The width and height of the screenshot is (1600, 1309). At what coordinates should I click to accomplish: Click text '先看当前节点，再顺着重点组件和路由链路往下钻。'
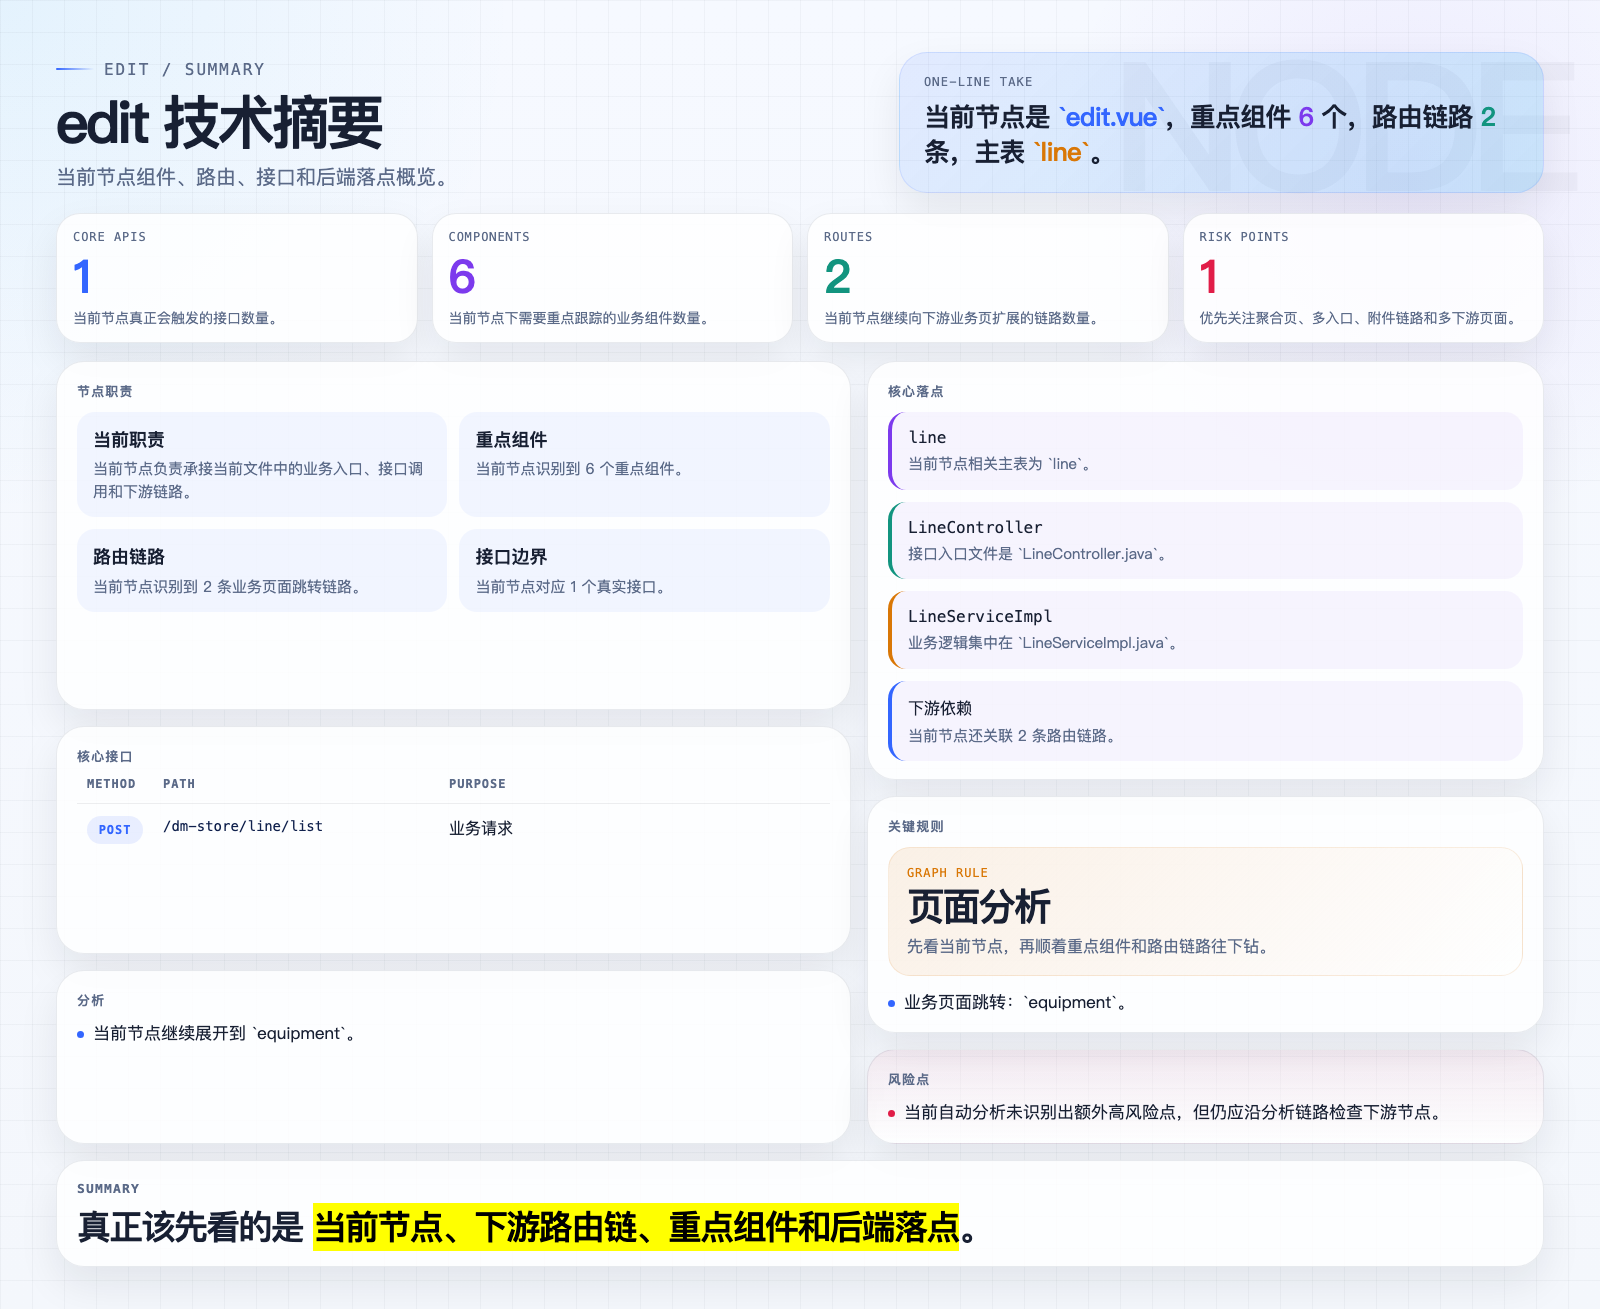(1091, 946)
